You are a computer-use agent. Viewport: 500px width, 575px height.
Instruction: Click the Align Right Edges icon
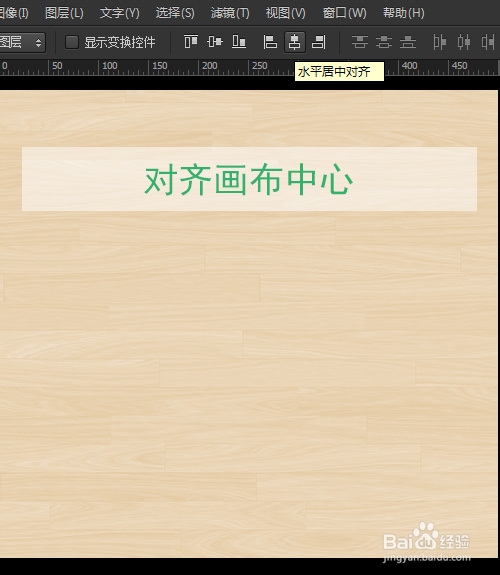[x=318, y=42]
